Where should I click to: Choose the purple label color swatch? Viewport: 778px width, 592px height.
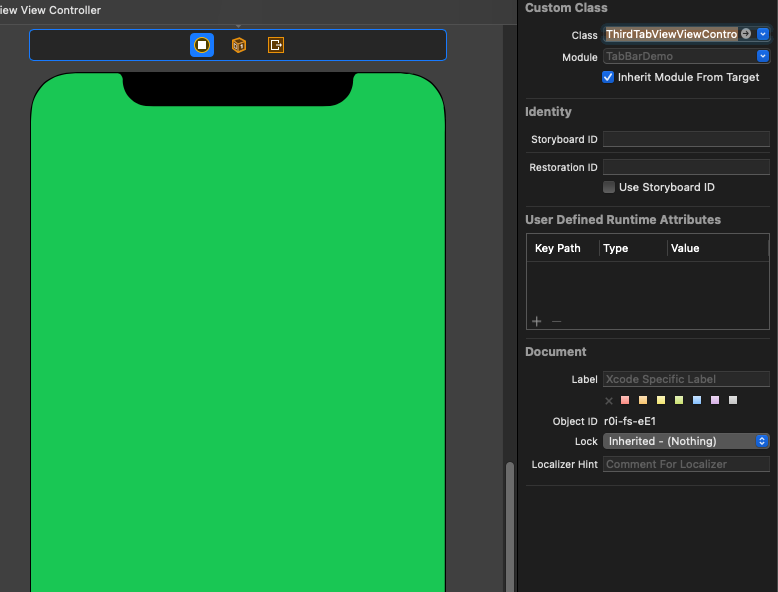tap(715, 400)
